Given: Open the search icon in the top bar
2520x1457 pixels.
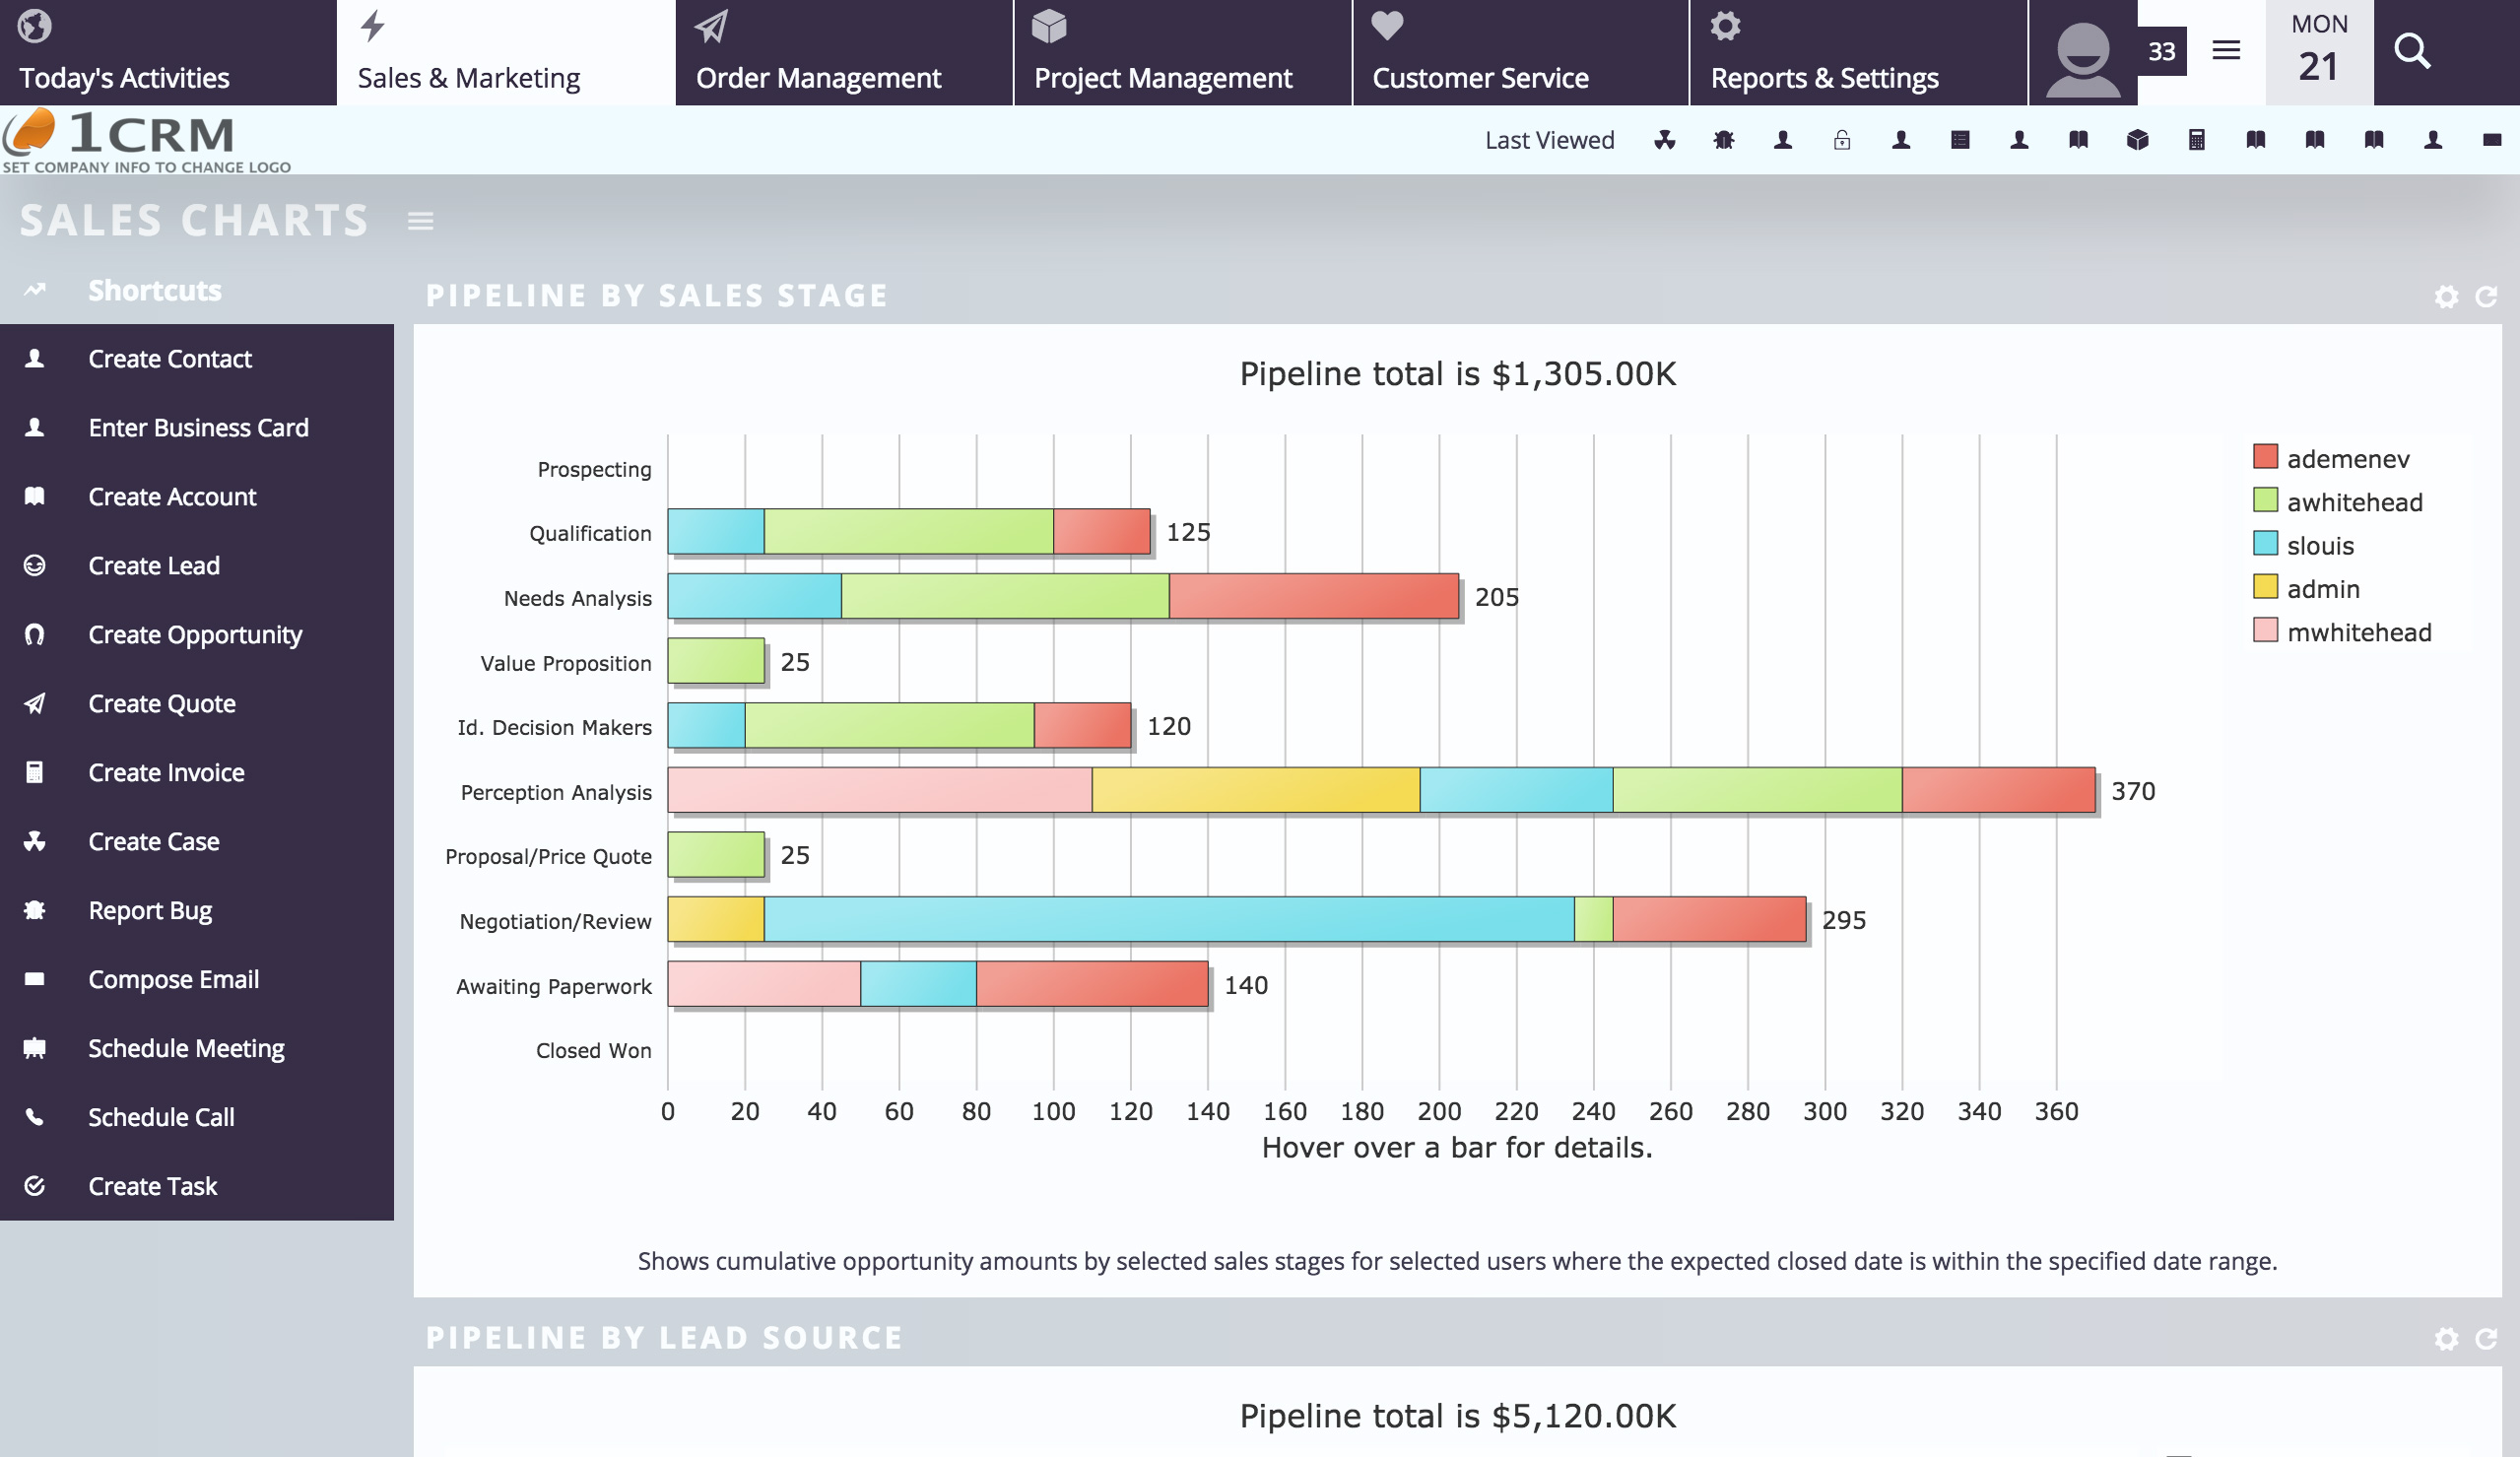Looking at the screenshot, I should pyautogui.click(x=2411, y=52).
